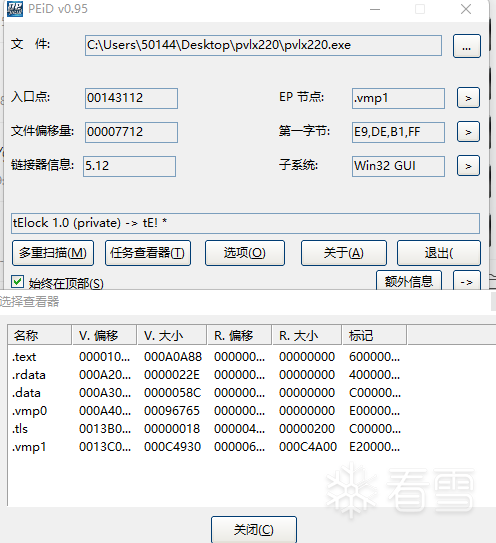The height and width of the screenshot is (543, 496).
Task: Click V. size value 00096765
Action: (172, 411)
